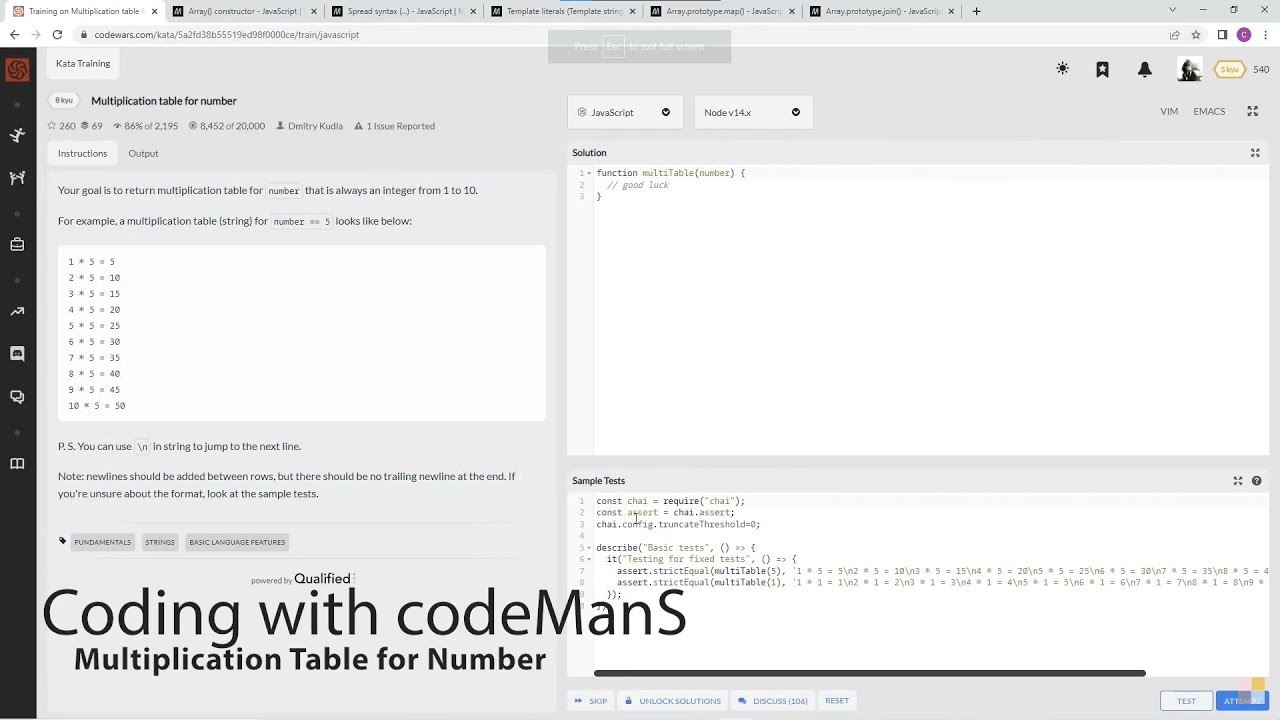
Task: Switch to the Instructions tab
Action: pyautogui.click(x=82, y=153)
